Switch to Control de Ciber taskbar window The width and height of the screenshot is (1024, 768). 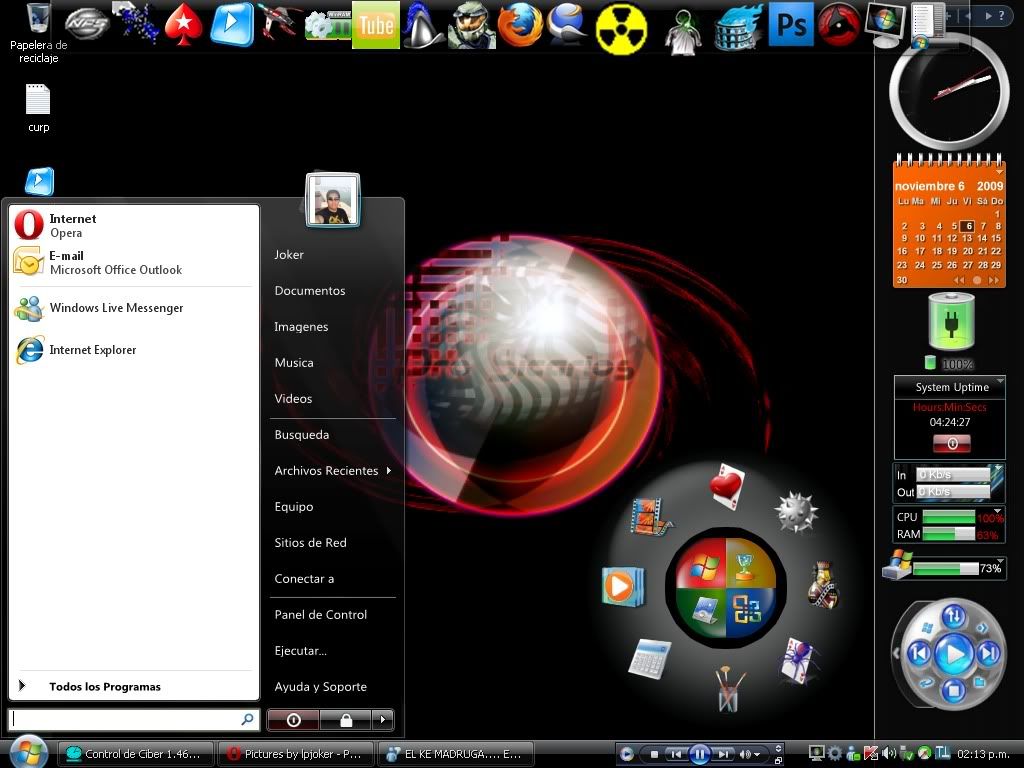pos(136,754)
